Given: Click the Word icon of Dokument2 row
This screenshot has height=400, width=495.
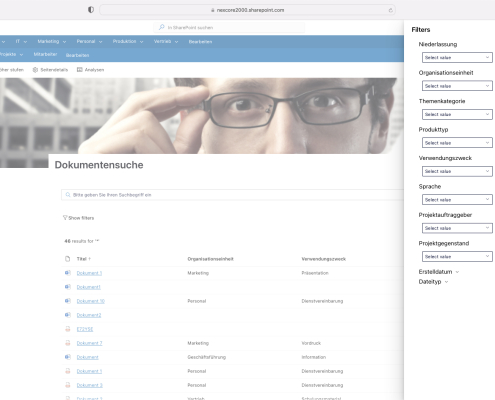Looking at the screenshot, I should tap(68, 315).
